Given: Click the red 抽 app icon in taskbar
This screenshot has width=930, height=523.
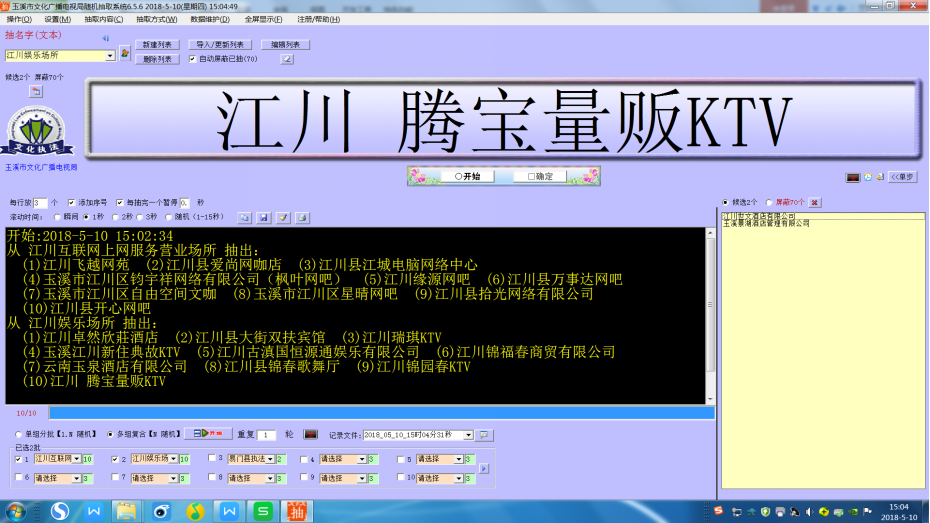Looking at the screenshot, I should pos(297,511).
